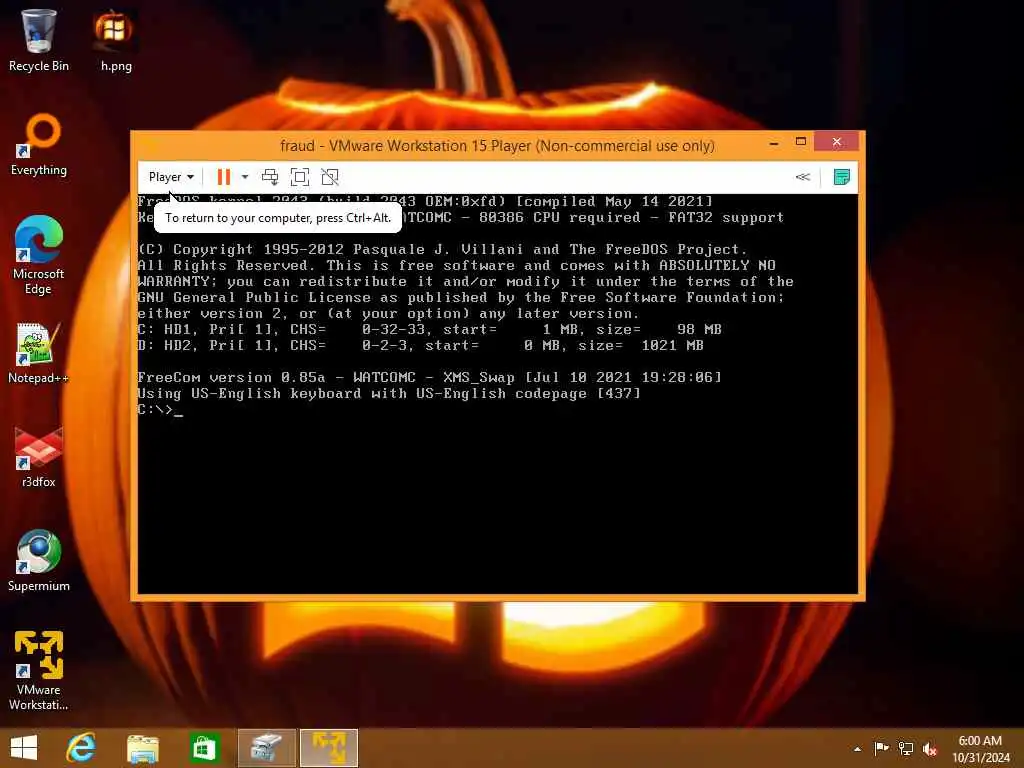This screenshot has width=1024, height=768.
Task: Select the Notepad++ desktop shortcut
Action: (39, 353)
